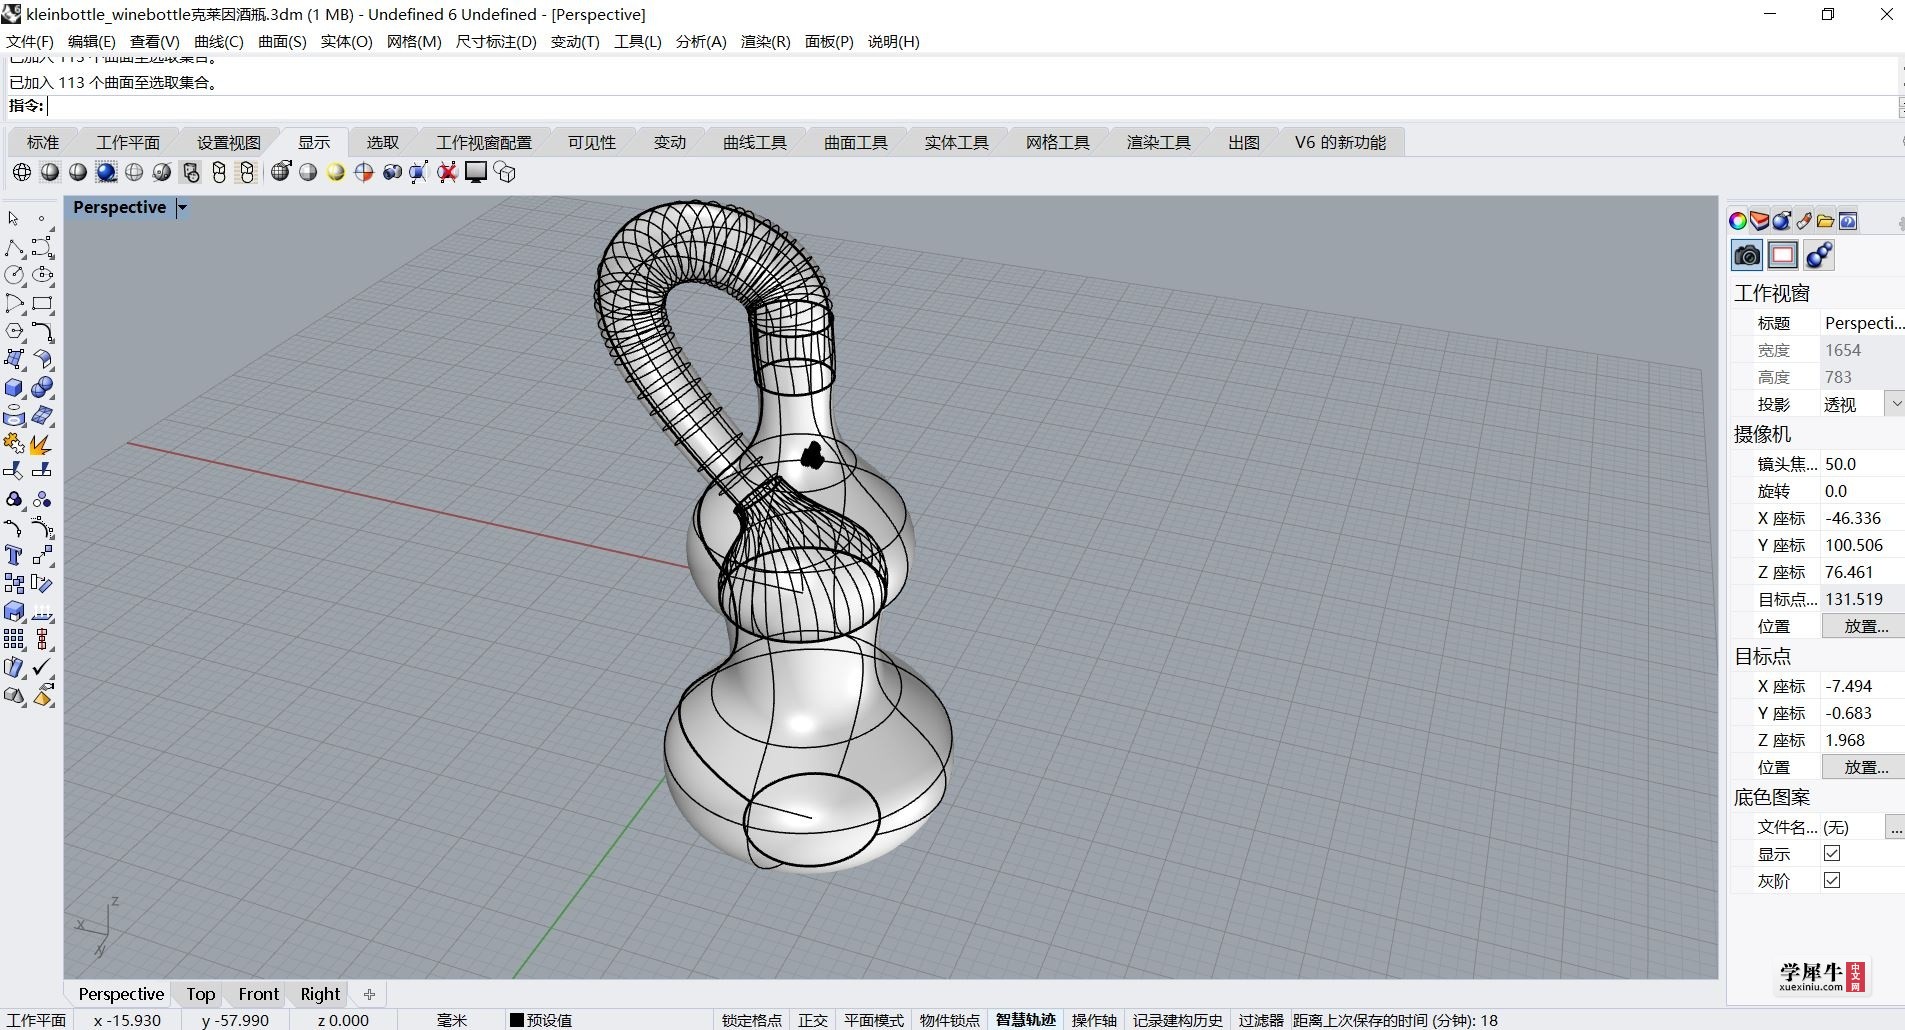Toggle 智慧轨迹 SmartTrack
This screenshot has height=1030, width=1905.
tap(1026, 1020)
